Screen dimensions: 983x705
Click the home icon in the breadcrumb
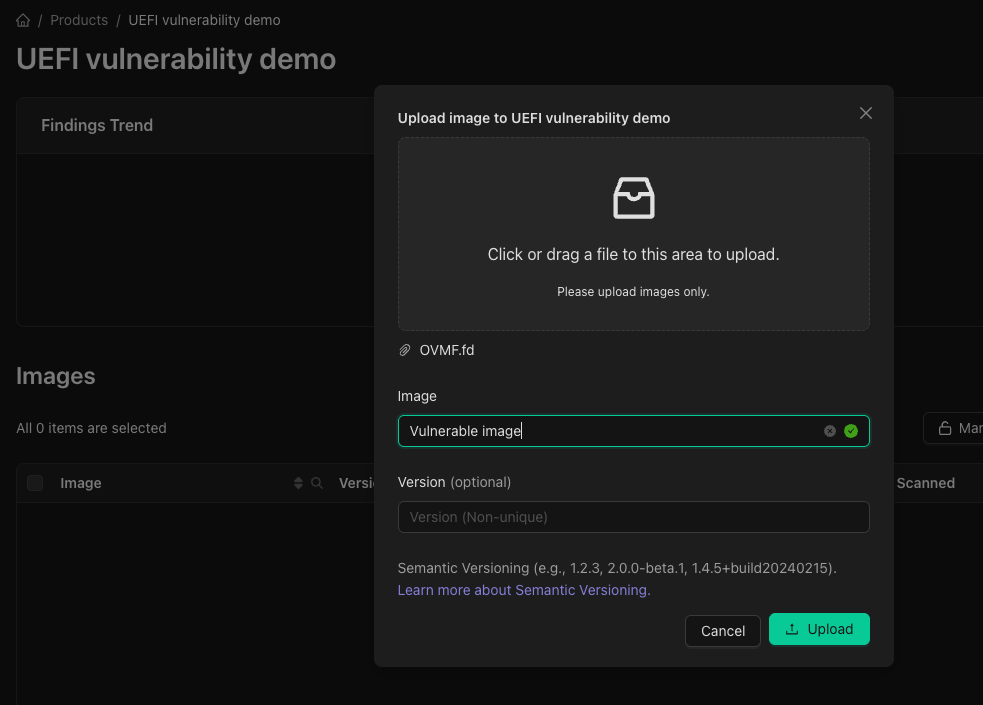coord(22,19)
